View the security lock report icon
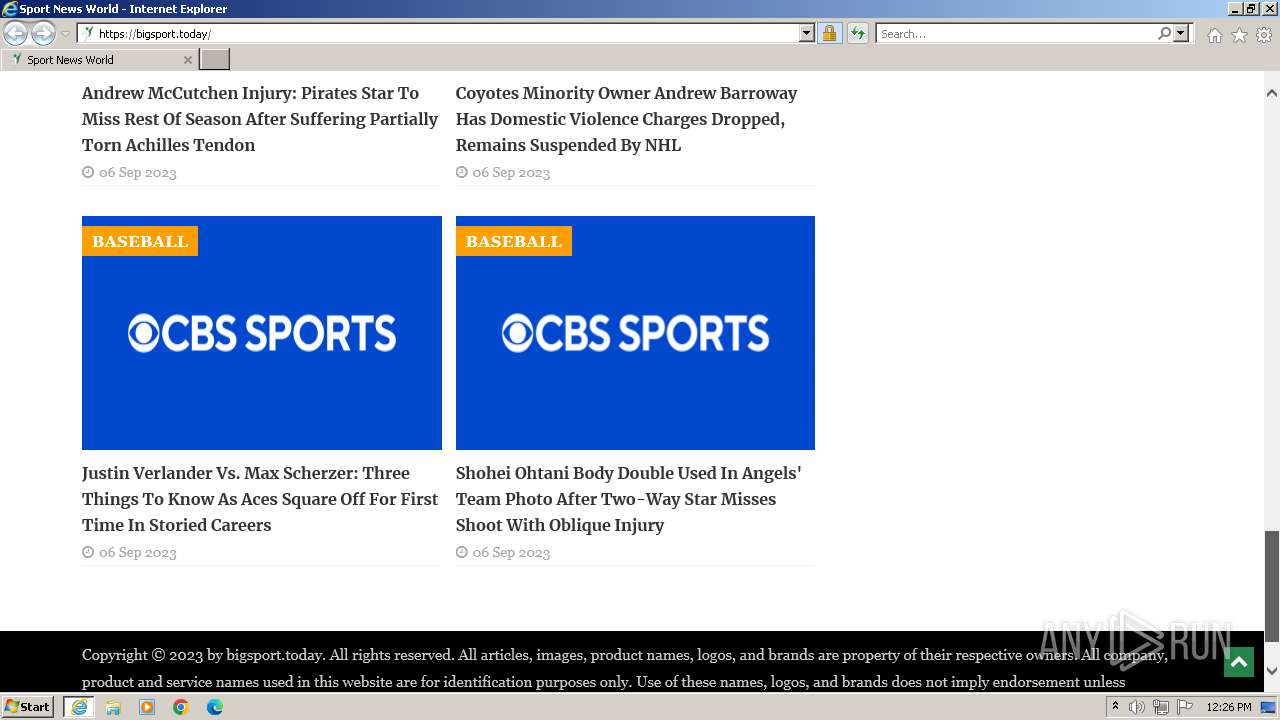Viewport: 1280px width, 720px height. pyautogui.click(x=829, y=34)
